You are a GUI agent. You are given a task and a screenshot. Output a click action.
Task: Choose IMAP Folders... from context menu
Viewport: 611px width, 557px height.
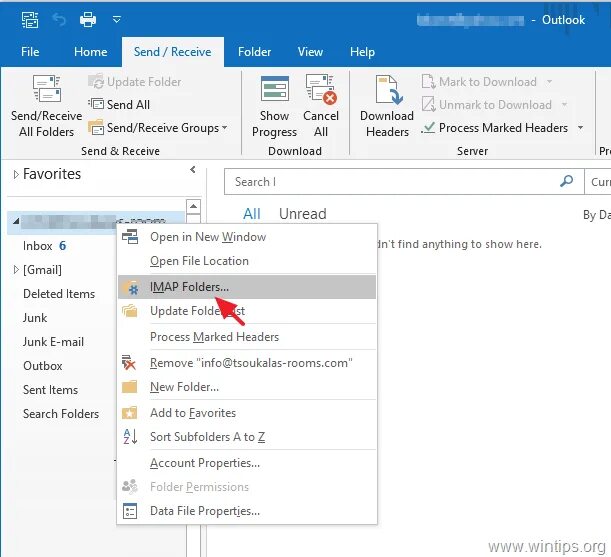click(247, 287)
